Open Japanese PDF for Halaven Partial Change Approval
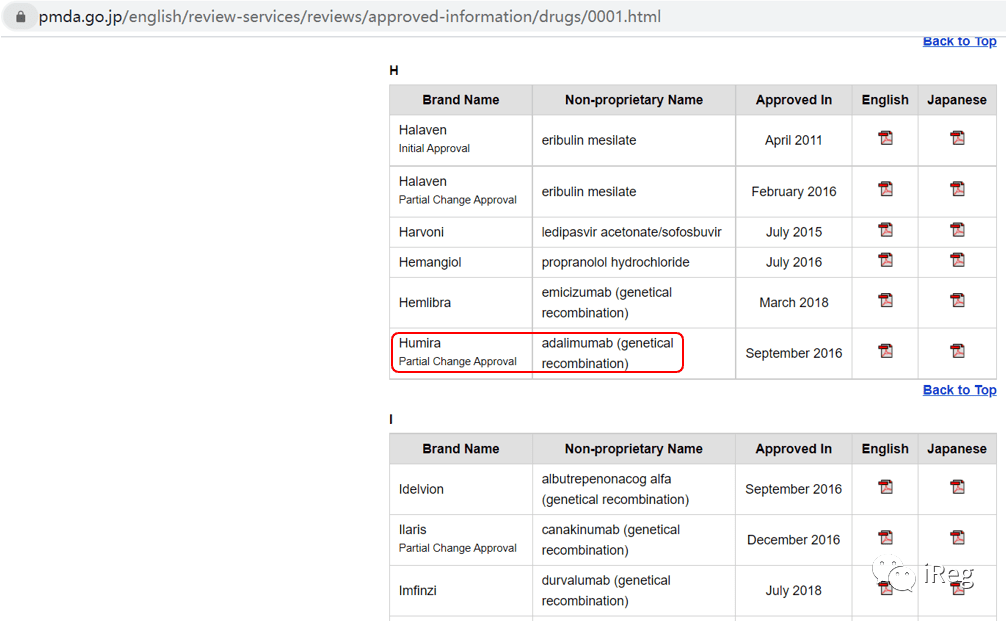 [957, 189]
